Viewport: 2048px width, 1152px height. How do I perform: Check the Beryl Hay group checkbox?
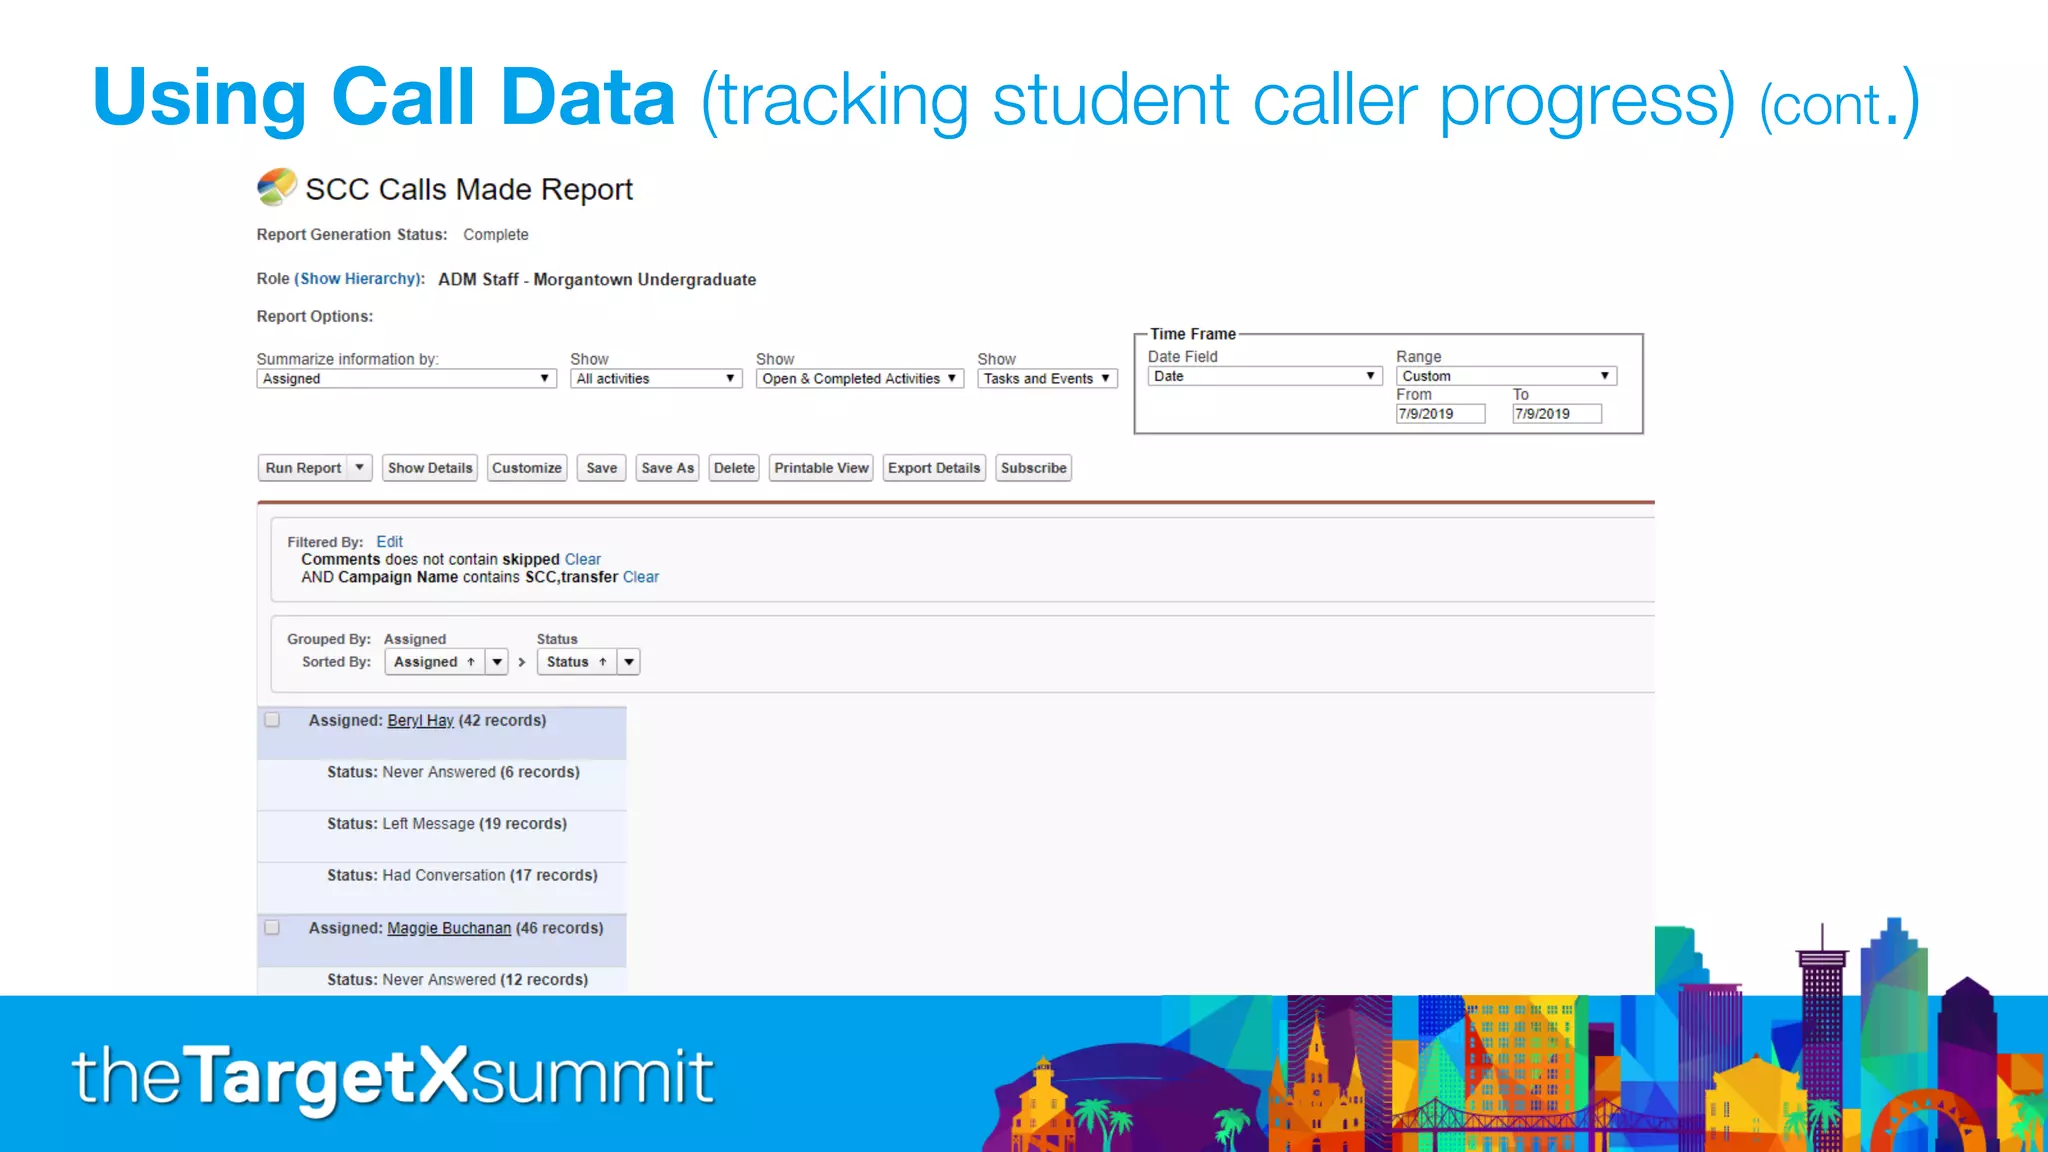point(272,720)
